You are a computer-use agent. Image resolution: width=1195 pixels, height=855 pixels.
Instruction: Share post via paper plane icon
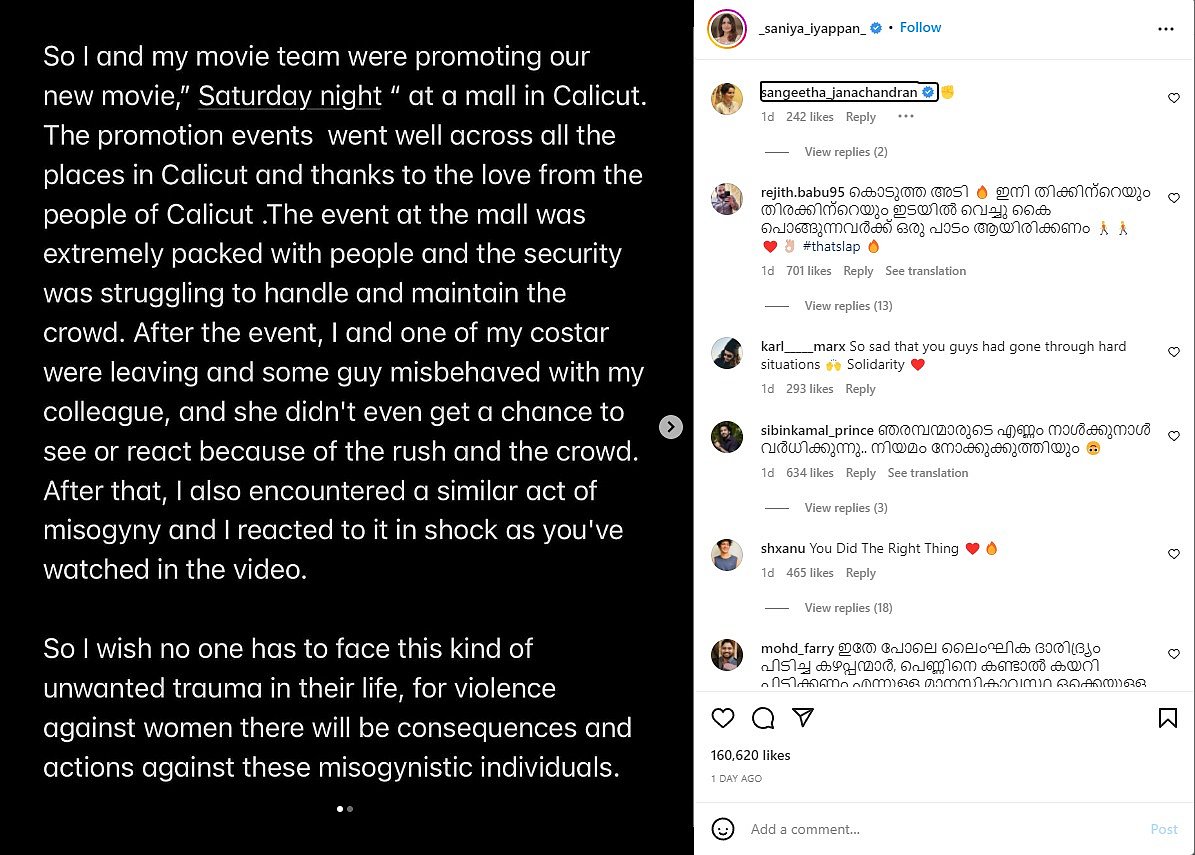(x=802, y=718)
